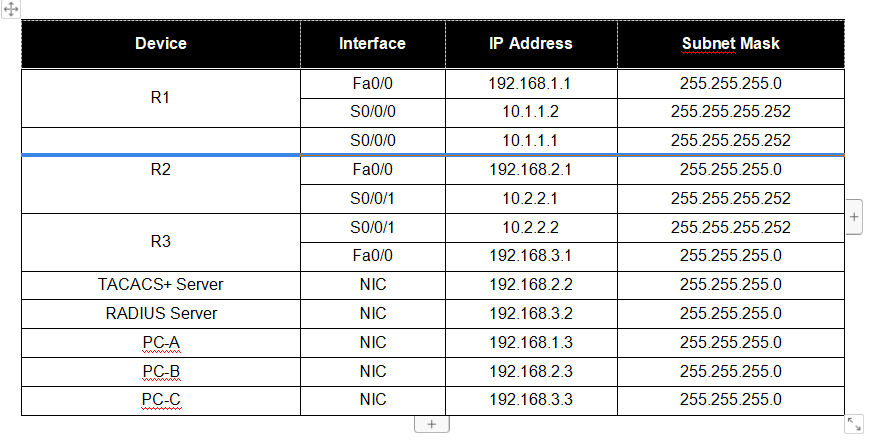Select the Interface column header
The image size is (887, 442).
coord(372,43)
